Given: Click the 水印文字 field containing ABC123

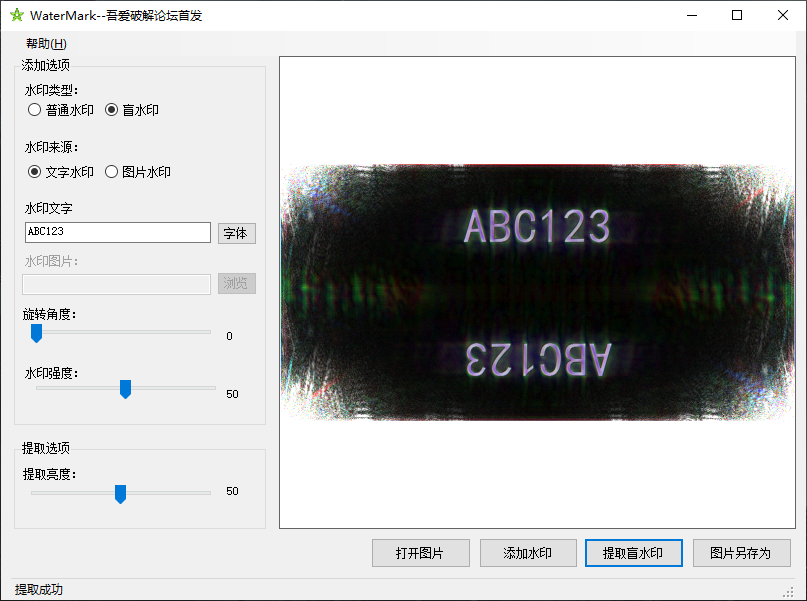Looking at the screenshot, I should pyautogui.click(x=117, y=232).
